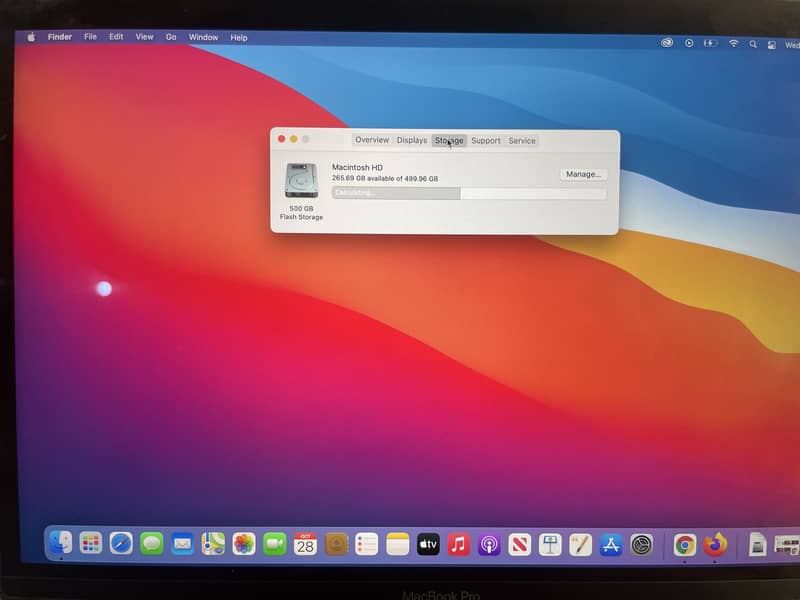Launch Keynote from the Dock
The image size is (800, 600).
(550, 545)
